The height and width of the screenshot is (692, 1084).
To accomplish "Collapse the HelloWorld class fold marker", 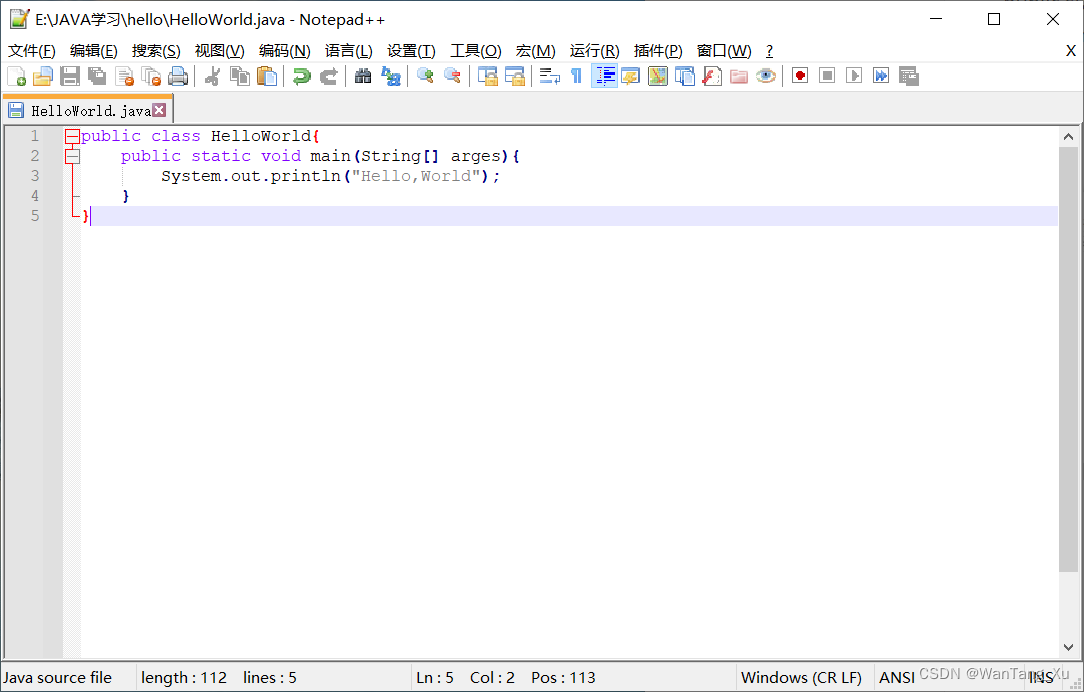I will click(72, 137).
